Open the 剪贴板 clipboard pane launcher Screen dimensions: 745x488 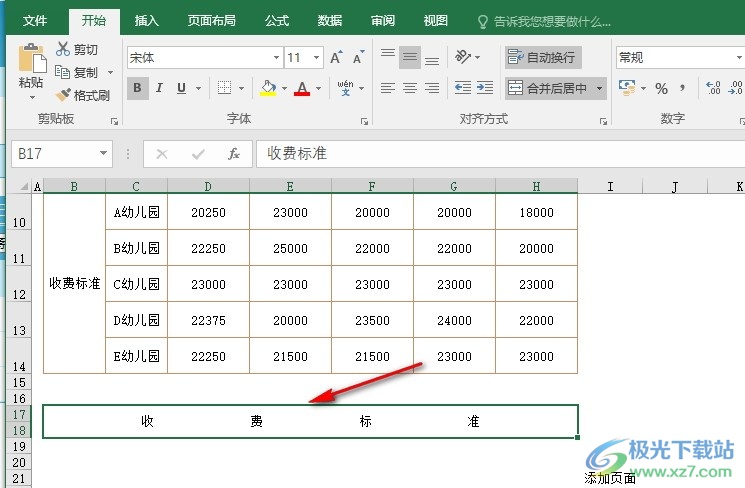pyautogui.click(x=115, y=122)
